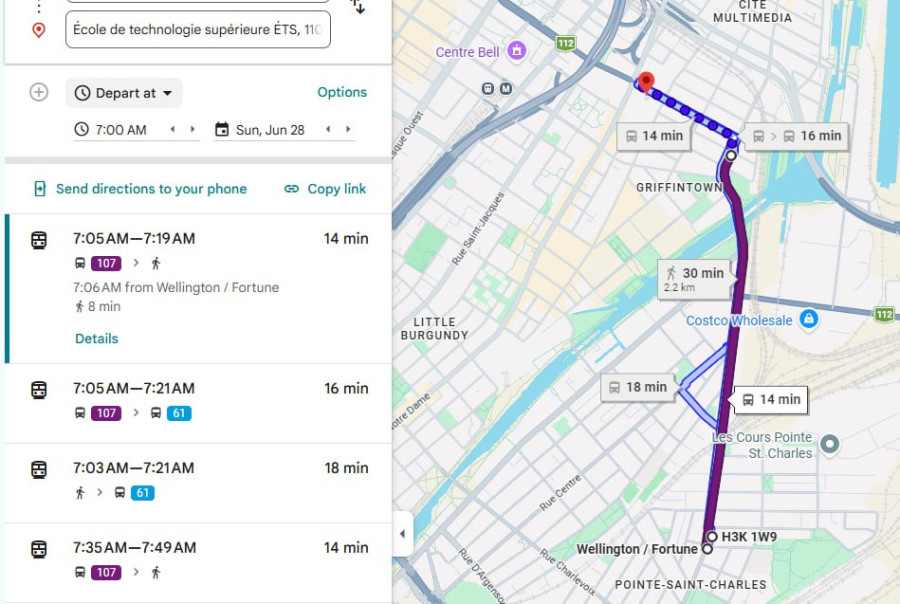Viewport: 900px width, 604px height.
Task: Step the departure time back one increment
Action: click(x=173, y=129)
